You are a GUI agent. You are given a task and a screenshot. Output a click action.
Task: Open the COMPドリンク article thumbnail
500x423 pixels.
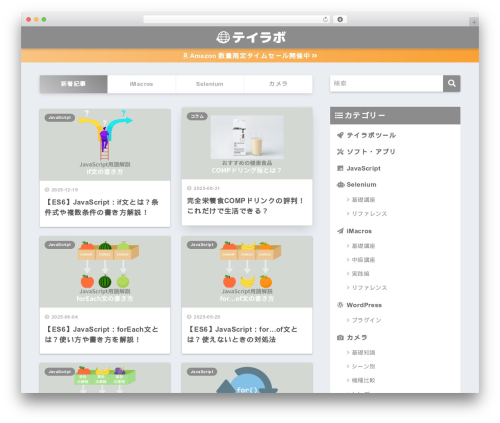(x=247, y=144)
